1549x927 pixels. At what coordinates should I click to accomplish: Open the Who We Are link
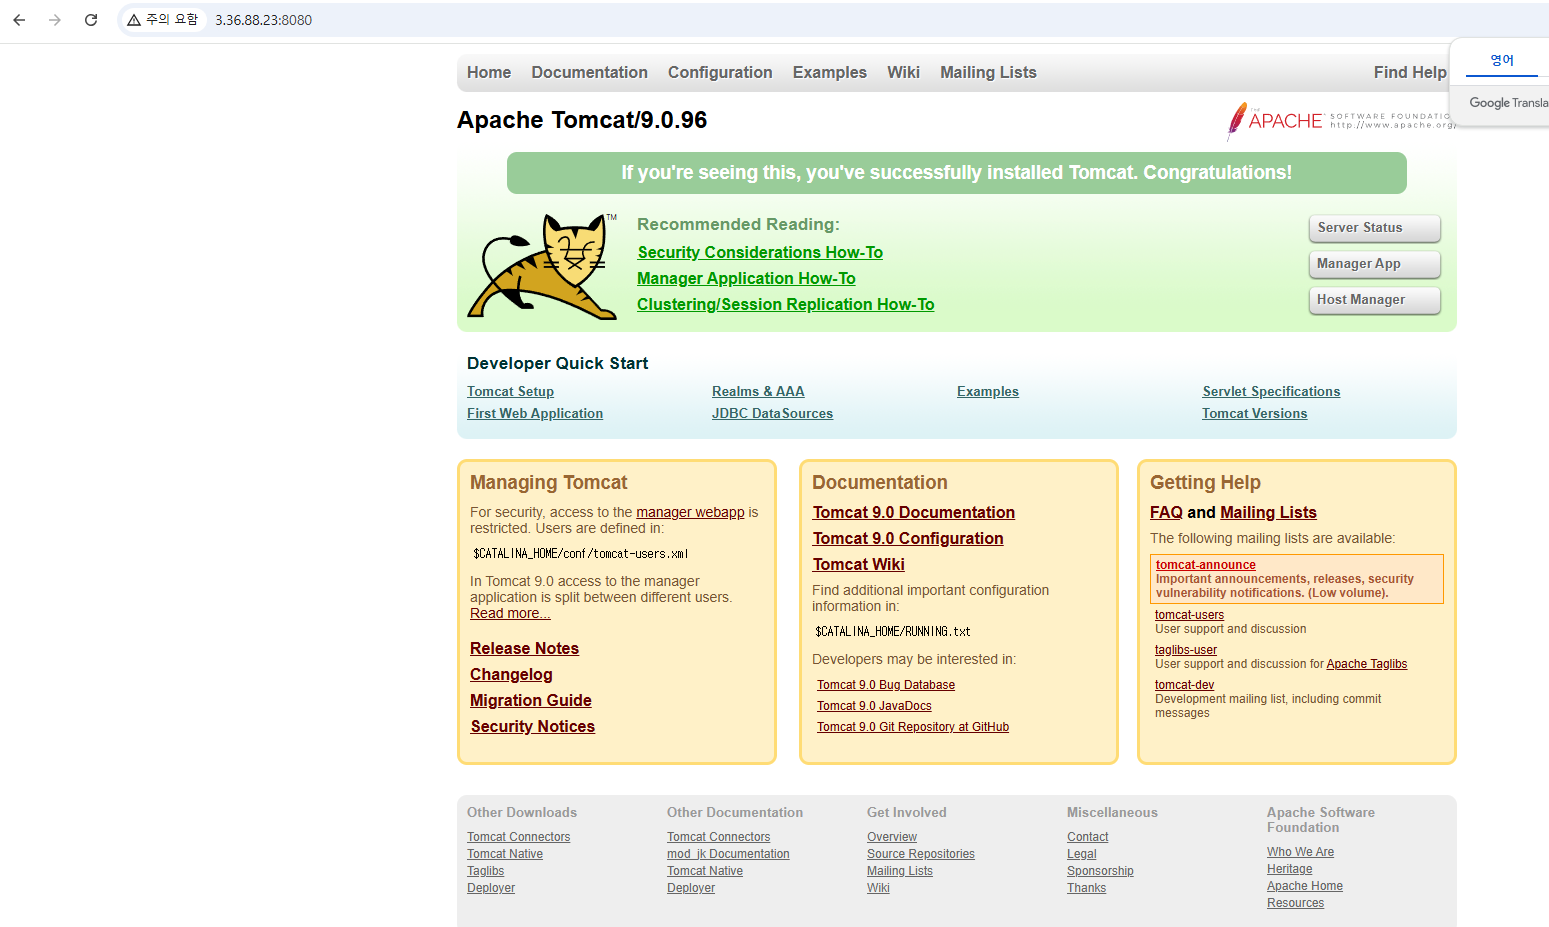1300,852
